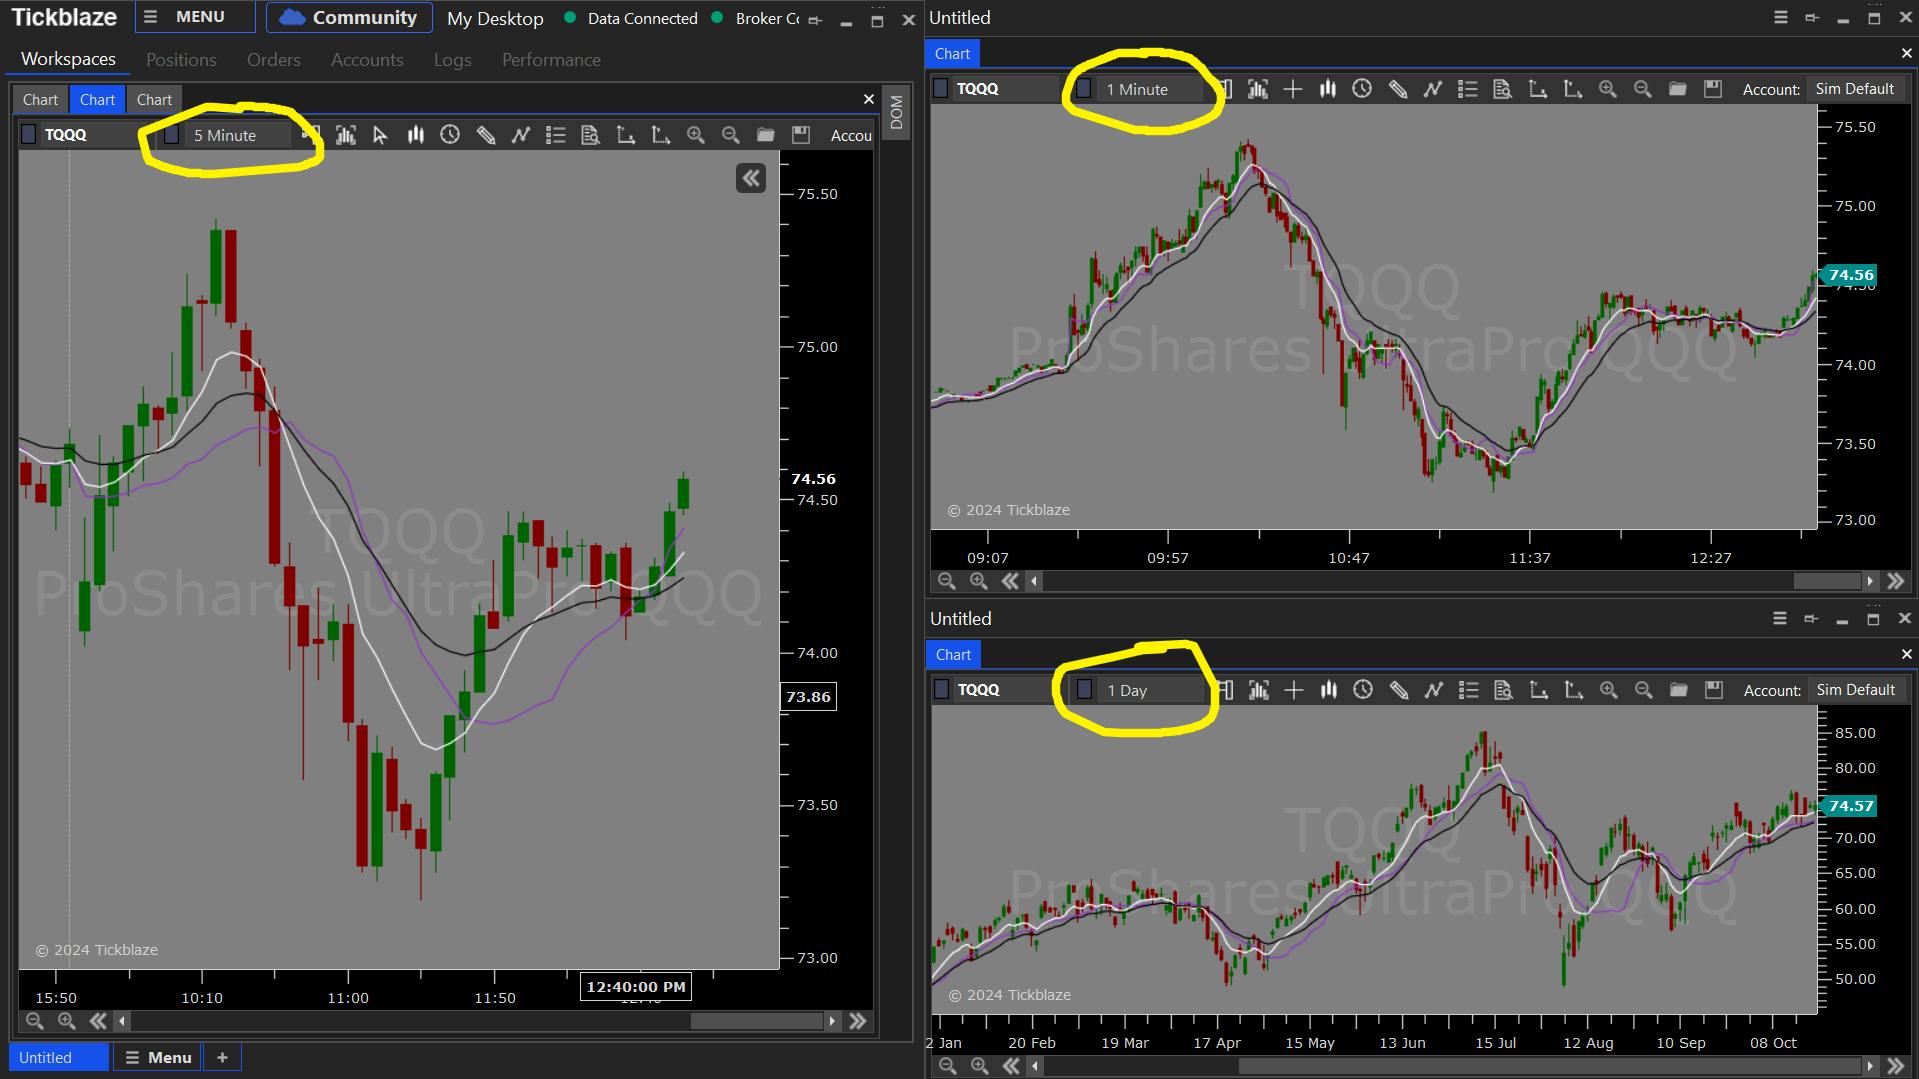Click the floppy save icon on 5 Minute chart
1919x1079 pixels.
(800, 135)
